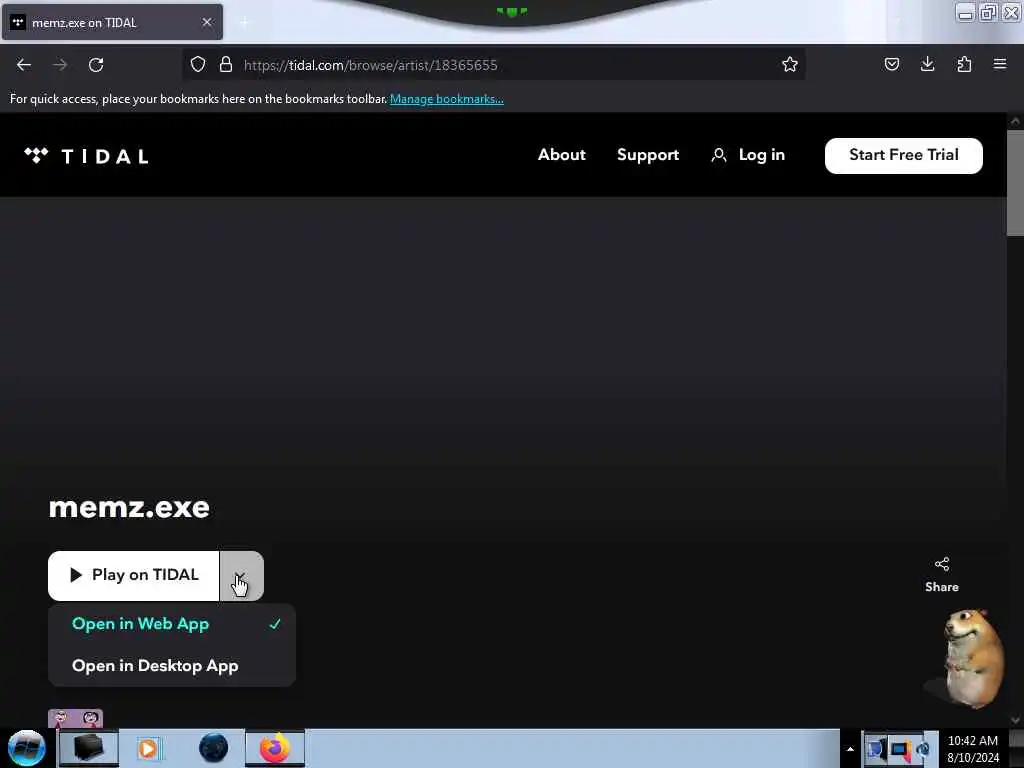Click the last system tray icon beside clock
Image resolution: width=1024 pixels, height=768 pixels.
tap(923, 749)
